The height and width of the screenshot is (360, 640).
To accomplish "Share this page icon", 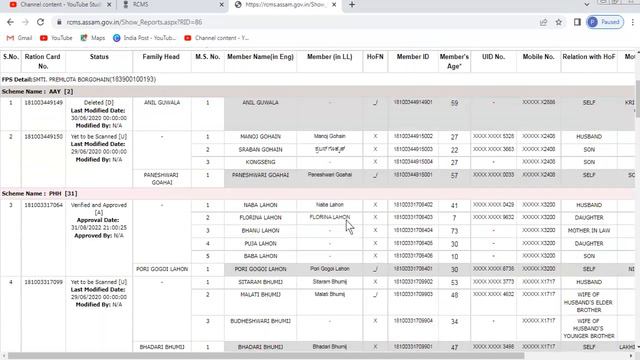I will (543, 22).
